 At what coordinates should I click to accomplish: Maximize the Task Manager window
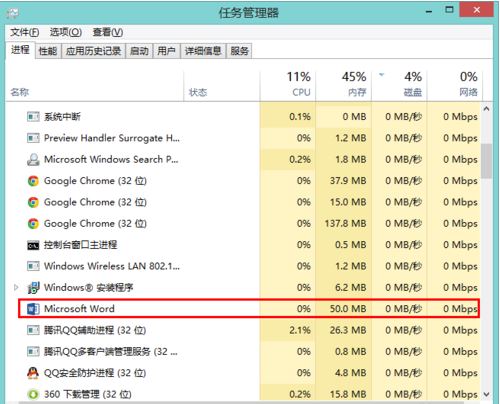(449, 10)
